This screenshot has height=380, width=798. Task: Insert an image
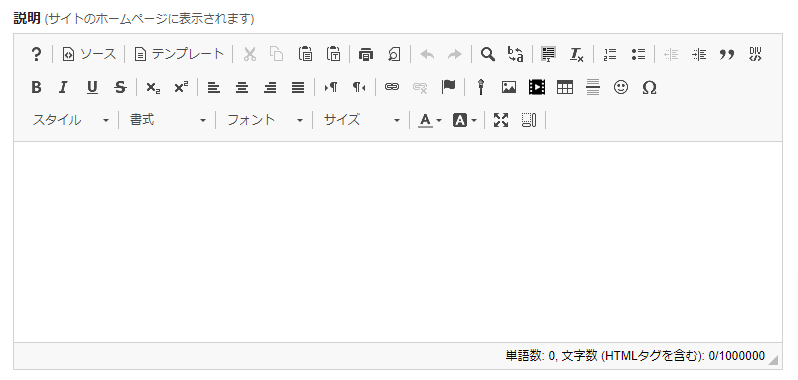pyautogui.click(x=508, y=87)
